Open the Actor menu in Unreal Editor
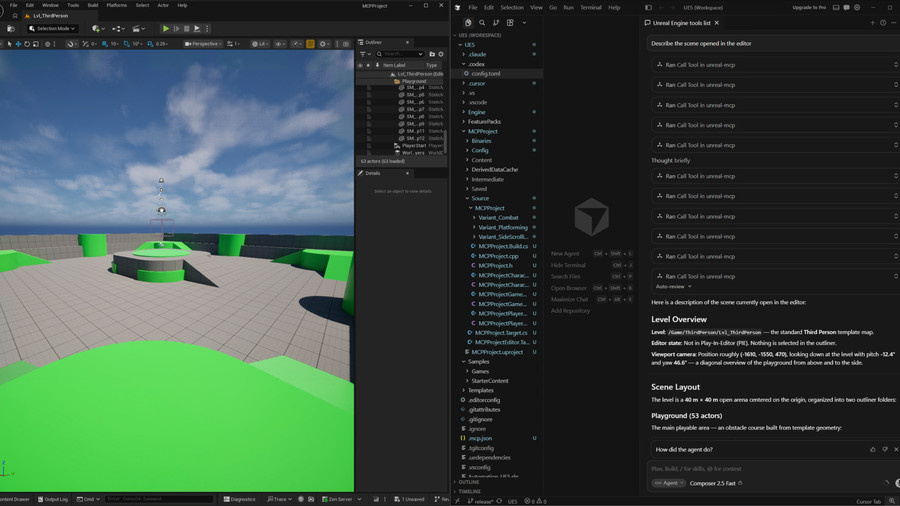 [x=163, y=5]
